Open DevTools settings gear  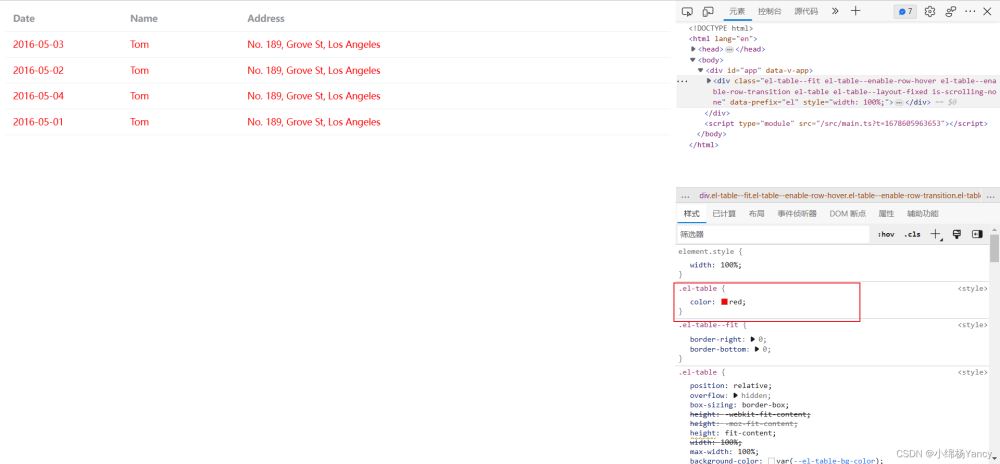[x=930, y=11]
